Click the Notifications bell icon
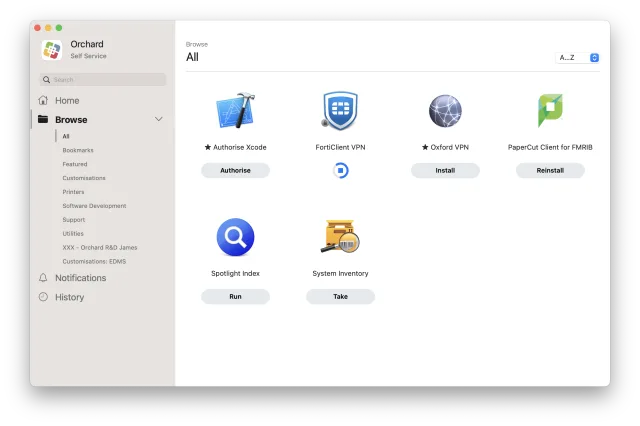640x426 pixels. tap(43, 277)
